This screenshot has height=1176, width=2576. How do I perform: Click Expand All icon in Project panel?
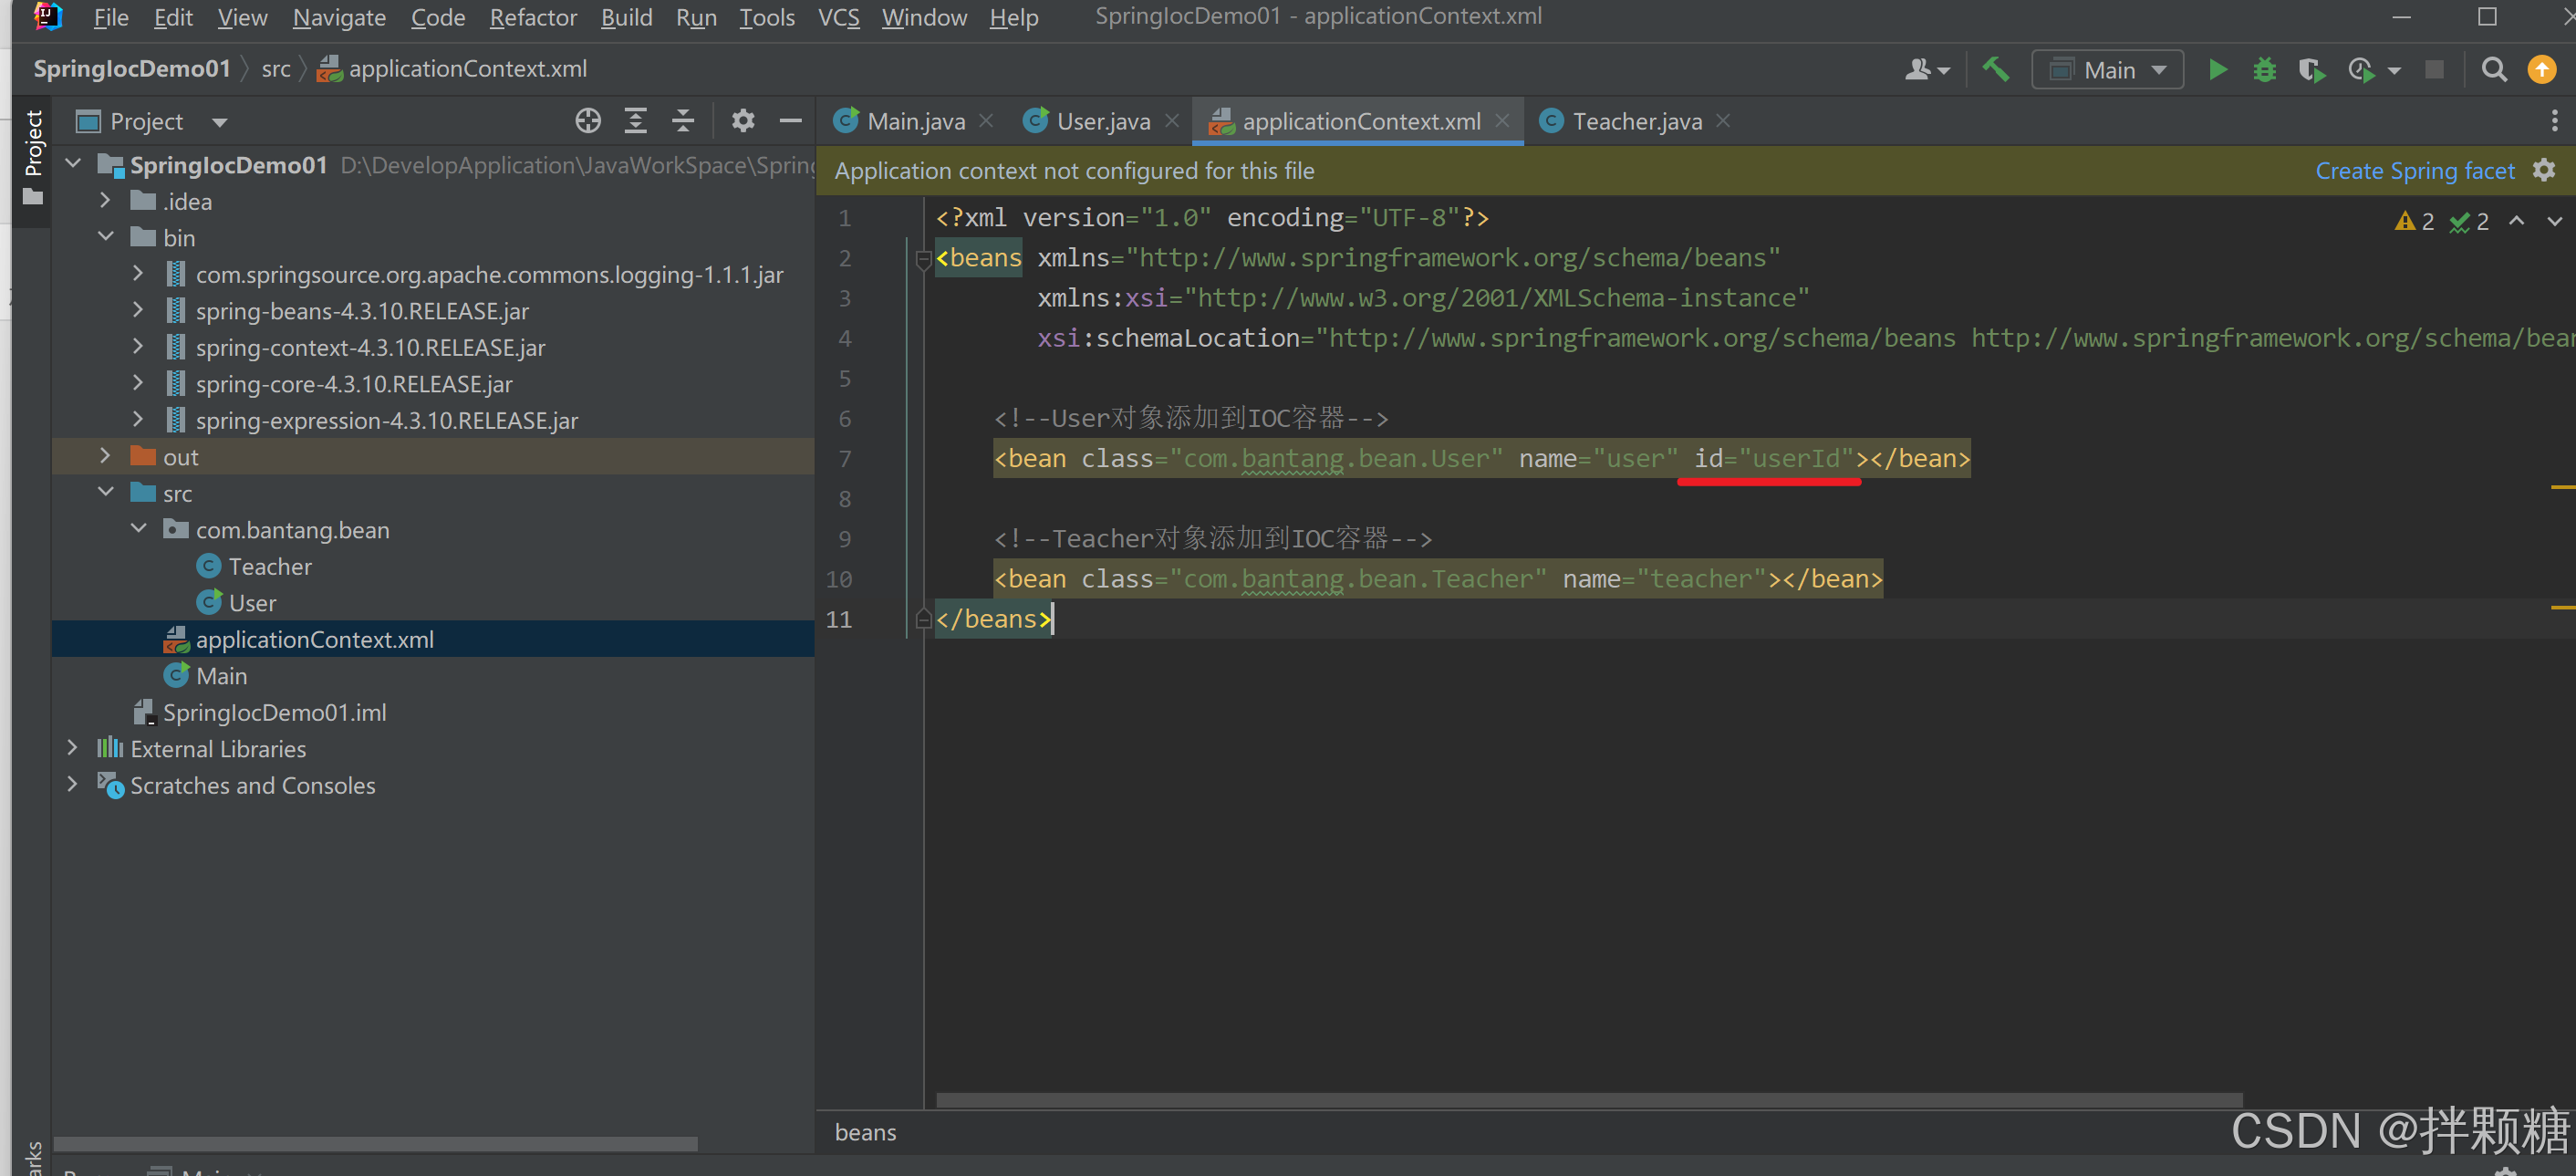coord(636,122)
